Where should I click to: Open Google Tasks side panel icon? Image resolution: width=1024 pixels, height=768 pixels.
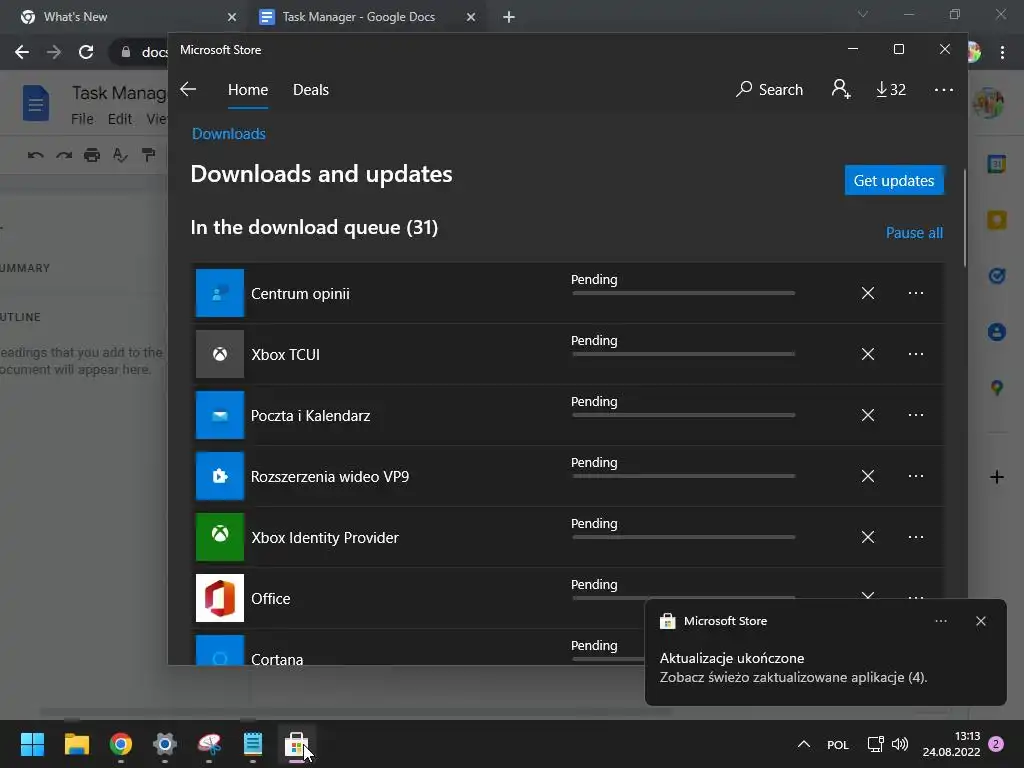click(x=997, y=276)
